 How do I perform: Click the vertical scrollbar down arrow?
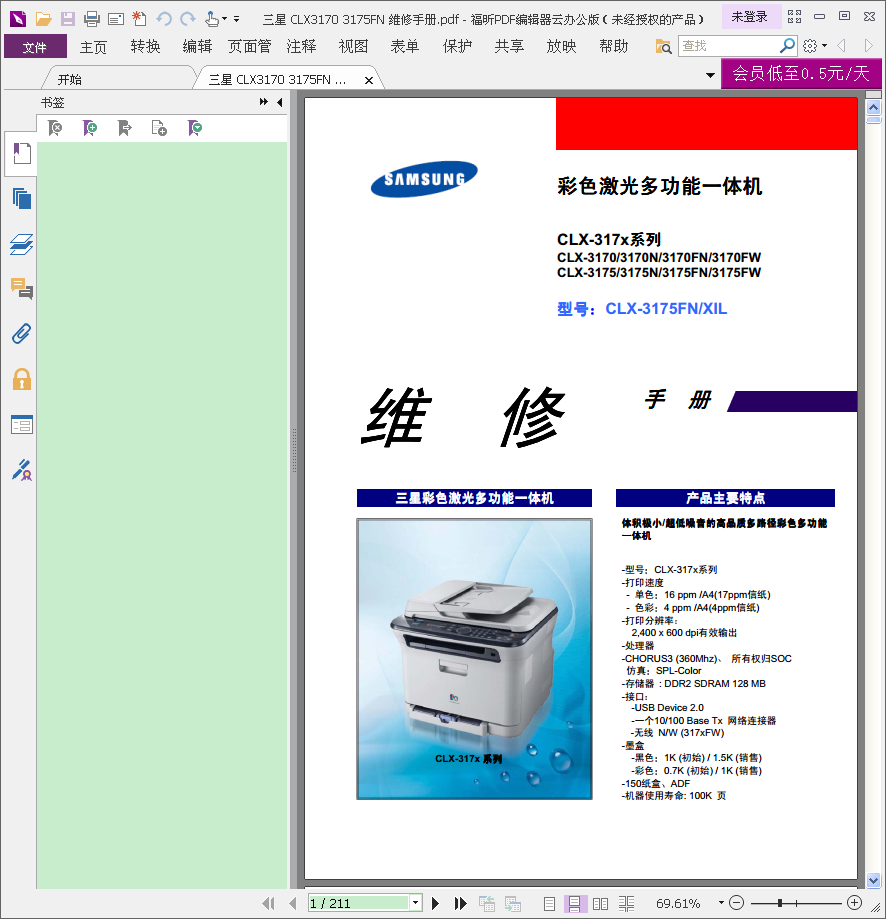873,880
